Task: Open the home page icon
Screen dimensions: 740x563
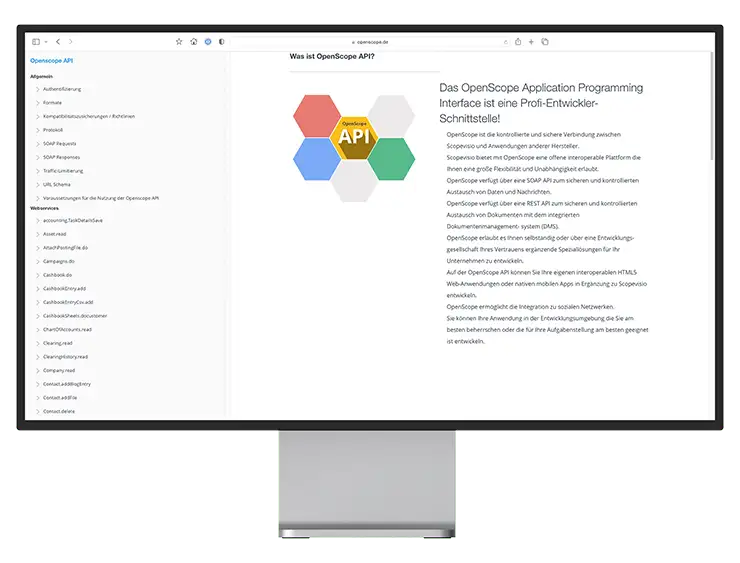Action: tap(193, 42)
